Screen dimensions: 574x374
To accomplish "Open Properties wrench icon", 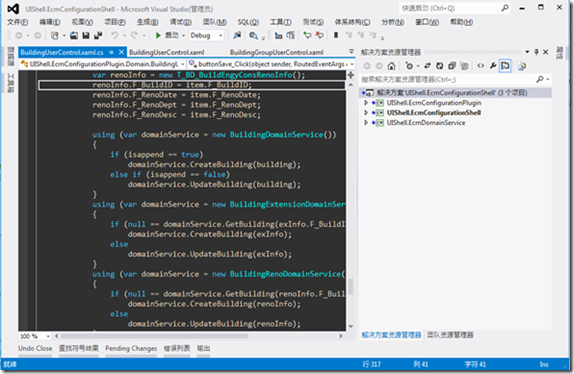I will click(493, 66).
